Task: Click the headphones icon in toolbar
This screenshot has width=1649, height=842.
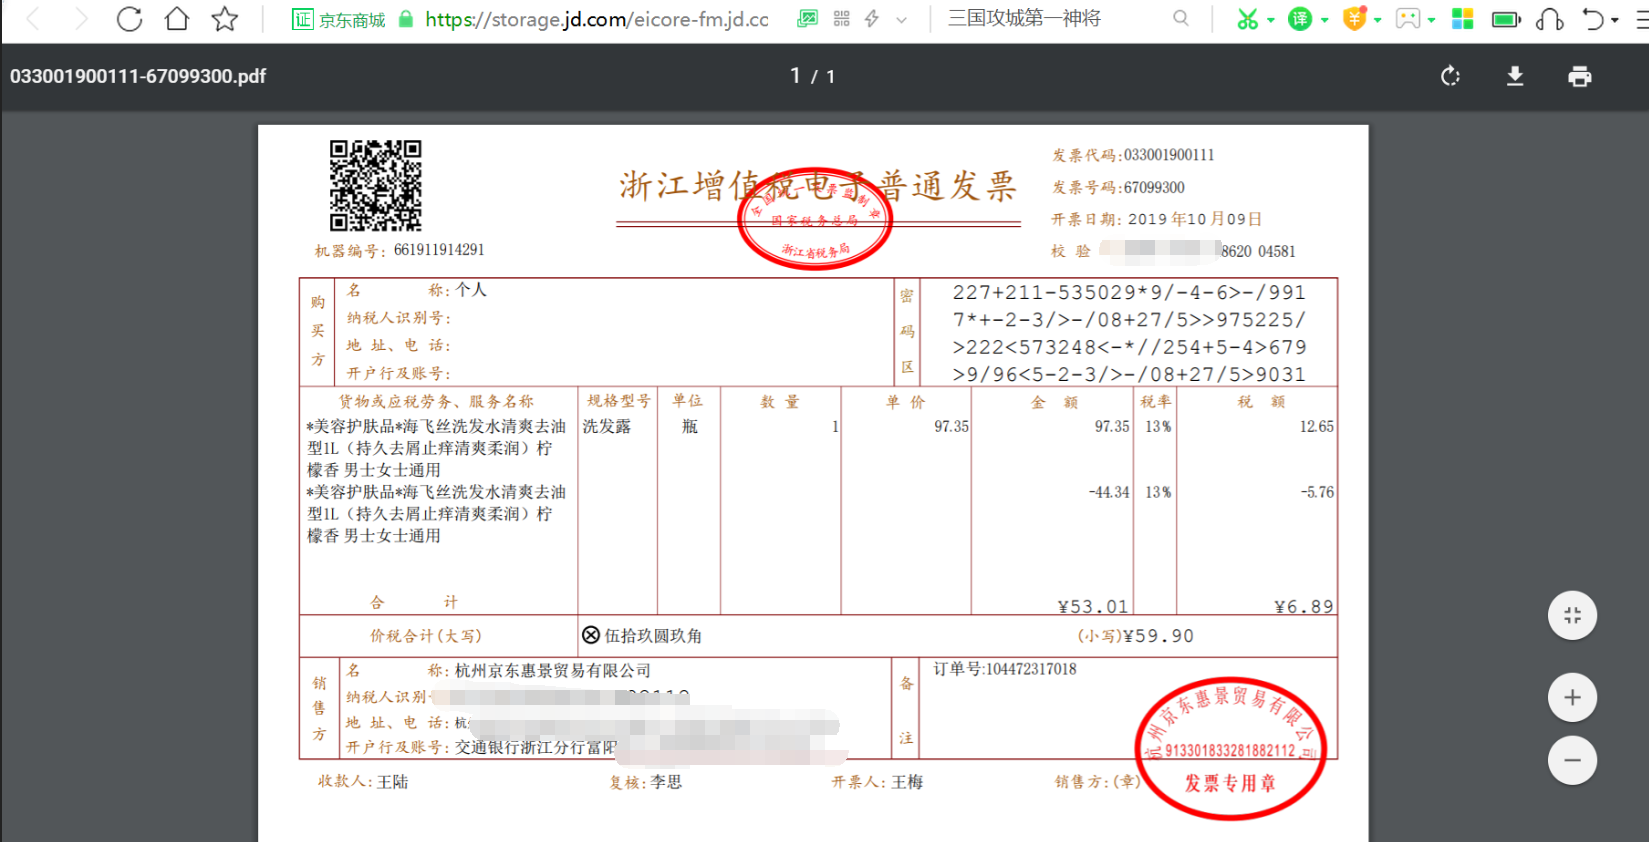Action: point(1550,19)
